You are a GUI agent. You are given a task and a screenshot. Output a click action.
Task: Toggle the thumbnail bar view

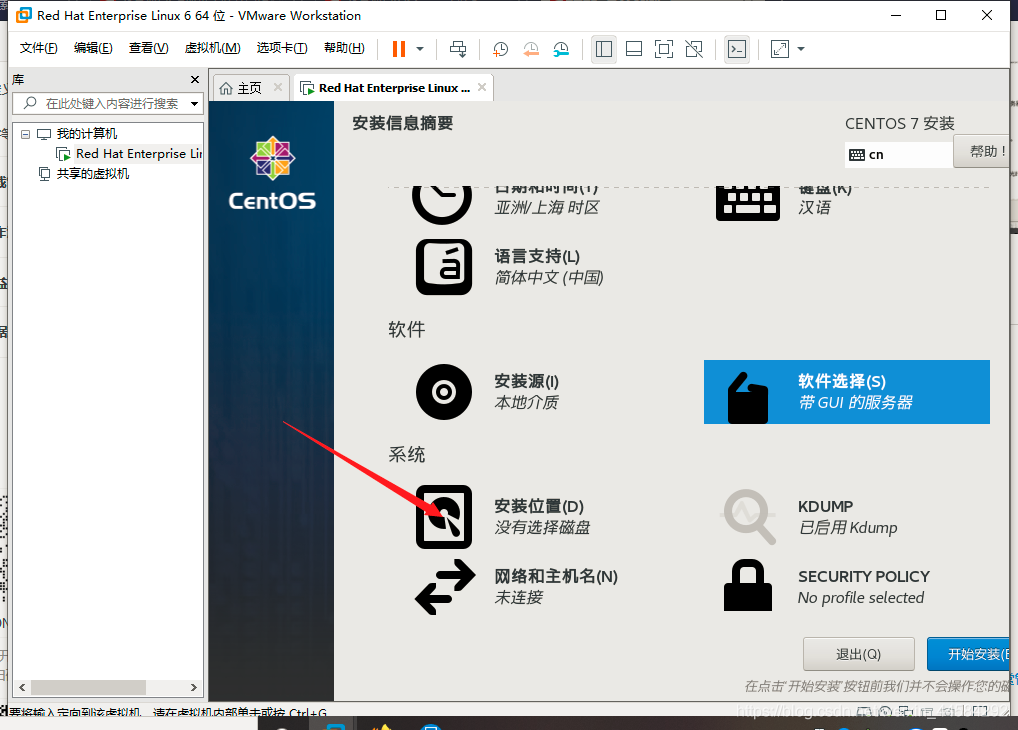[x=634, y=49]
